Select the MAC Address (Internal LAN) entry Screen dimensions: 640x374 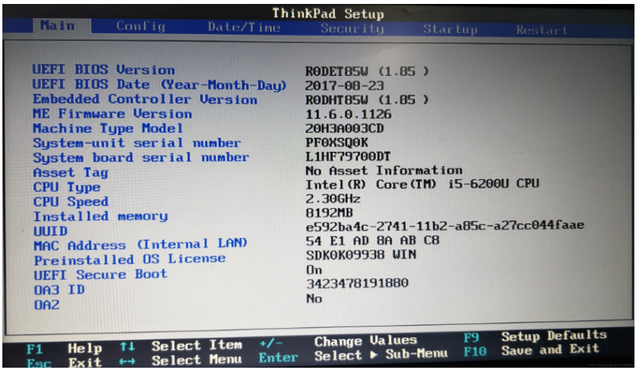[140, 244]
